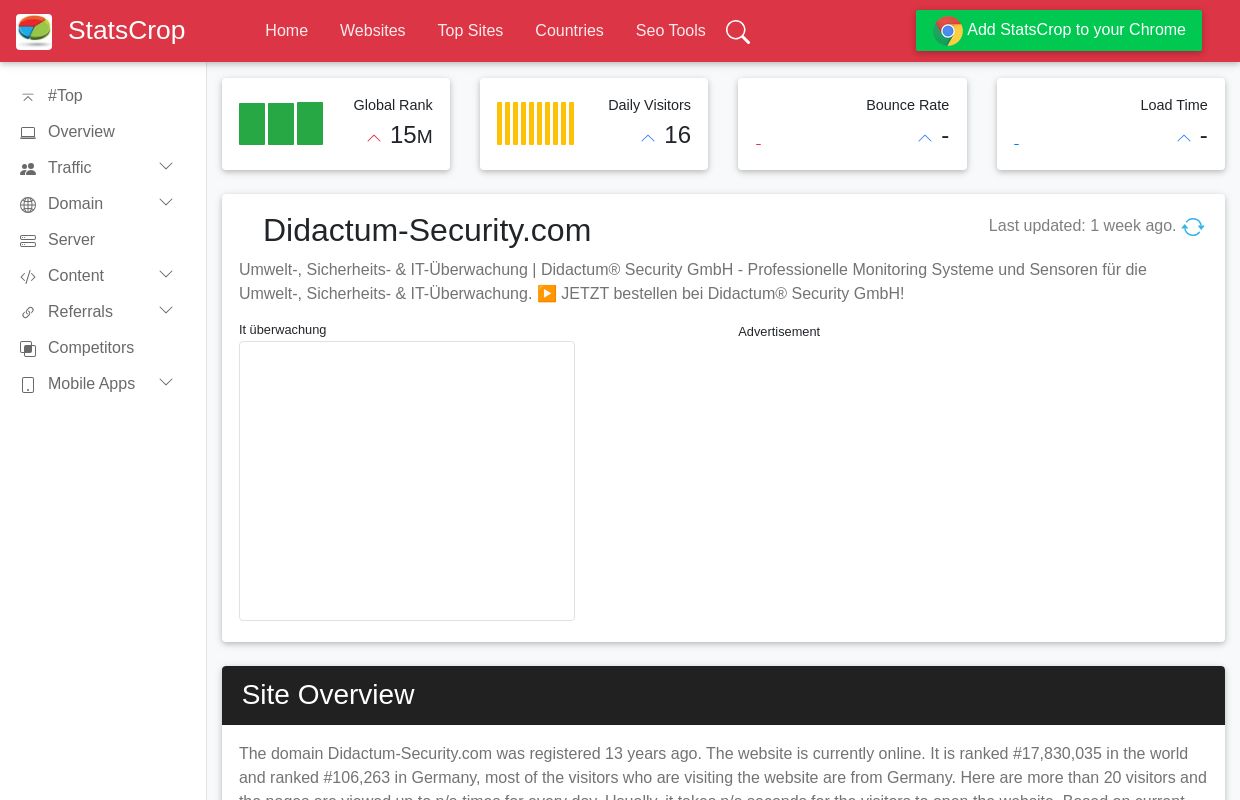Viewport: 1240px width, 800px height.
Task: Click the green Global Rank bars graphic
Action: click(281, 124)
